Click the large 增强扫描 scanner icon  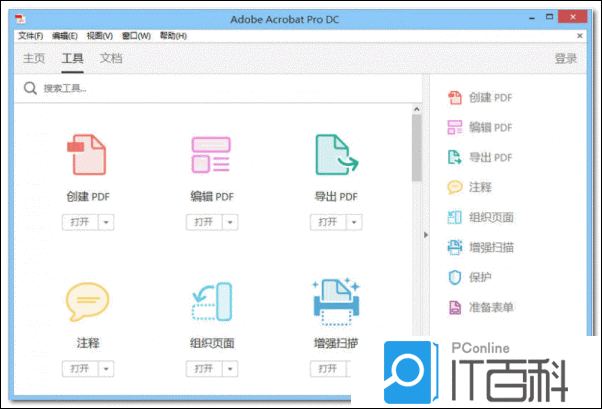click(x=336, y=301)
